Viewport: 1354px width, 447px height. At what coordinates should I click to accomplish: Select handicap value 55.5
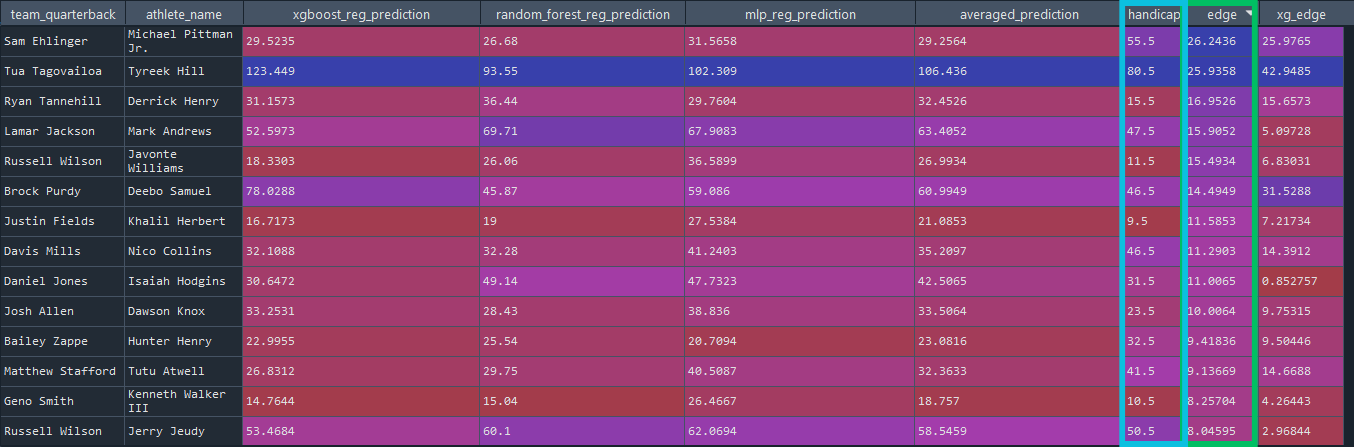pyautogui.click(x=1153, y=42)
